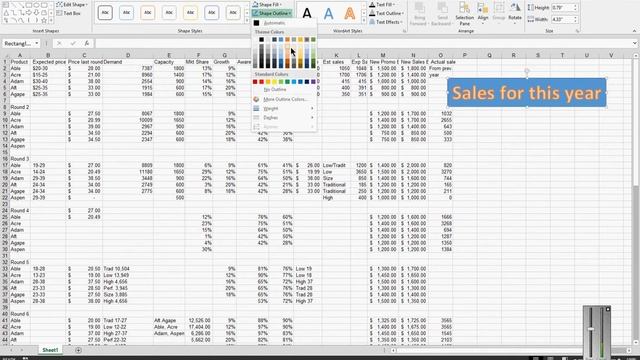Viewport: 640px width, 360px height.
Task: Decrease the Width using the down spinner
Action: point(576,21)
